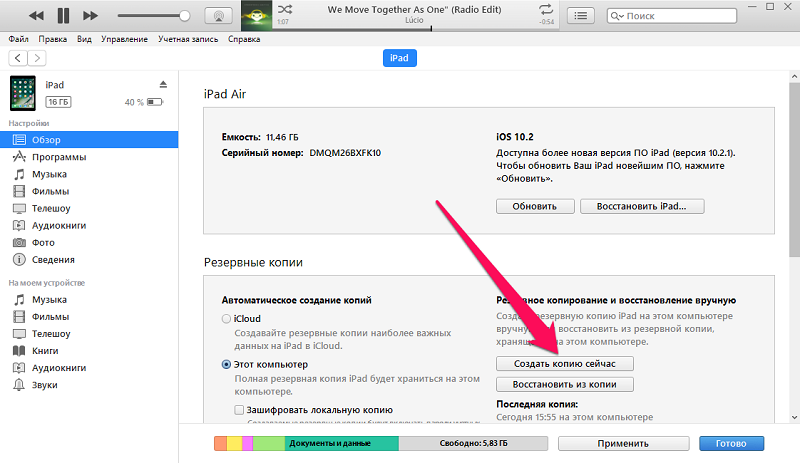
Task: Open the AirPlay output icon
Action: coord(216,17)
